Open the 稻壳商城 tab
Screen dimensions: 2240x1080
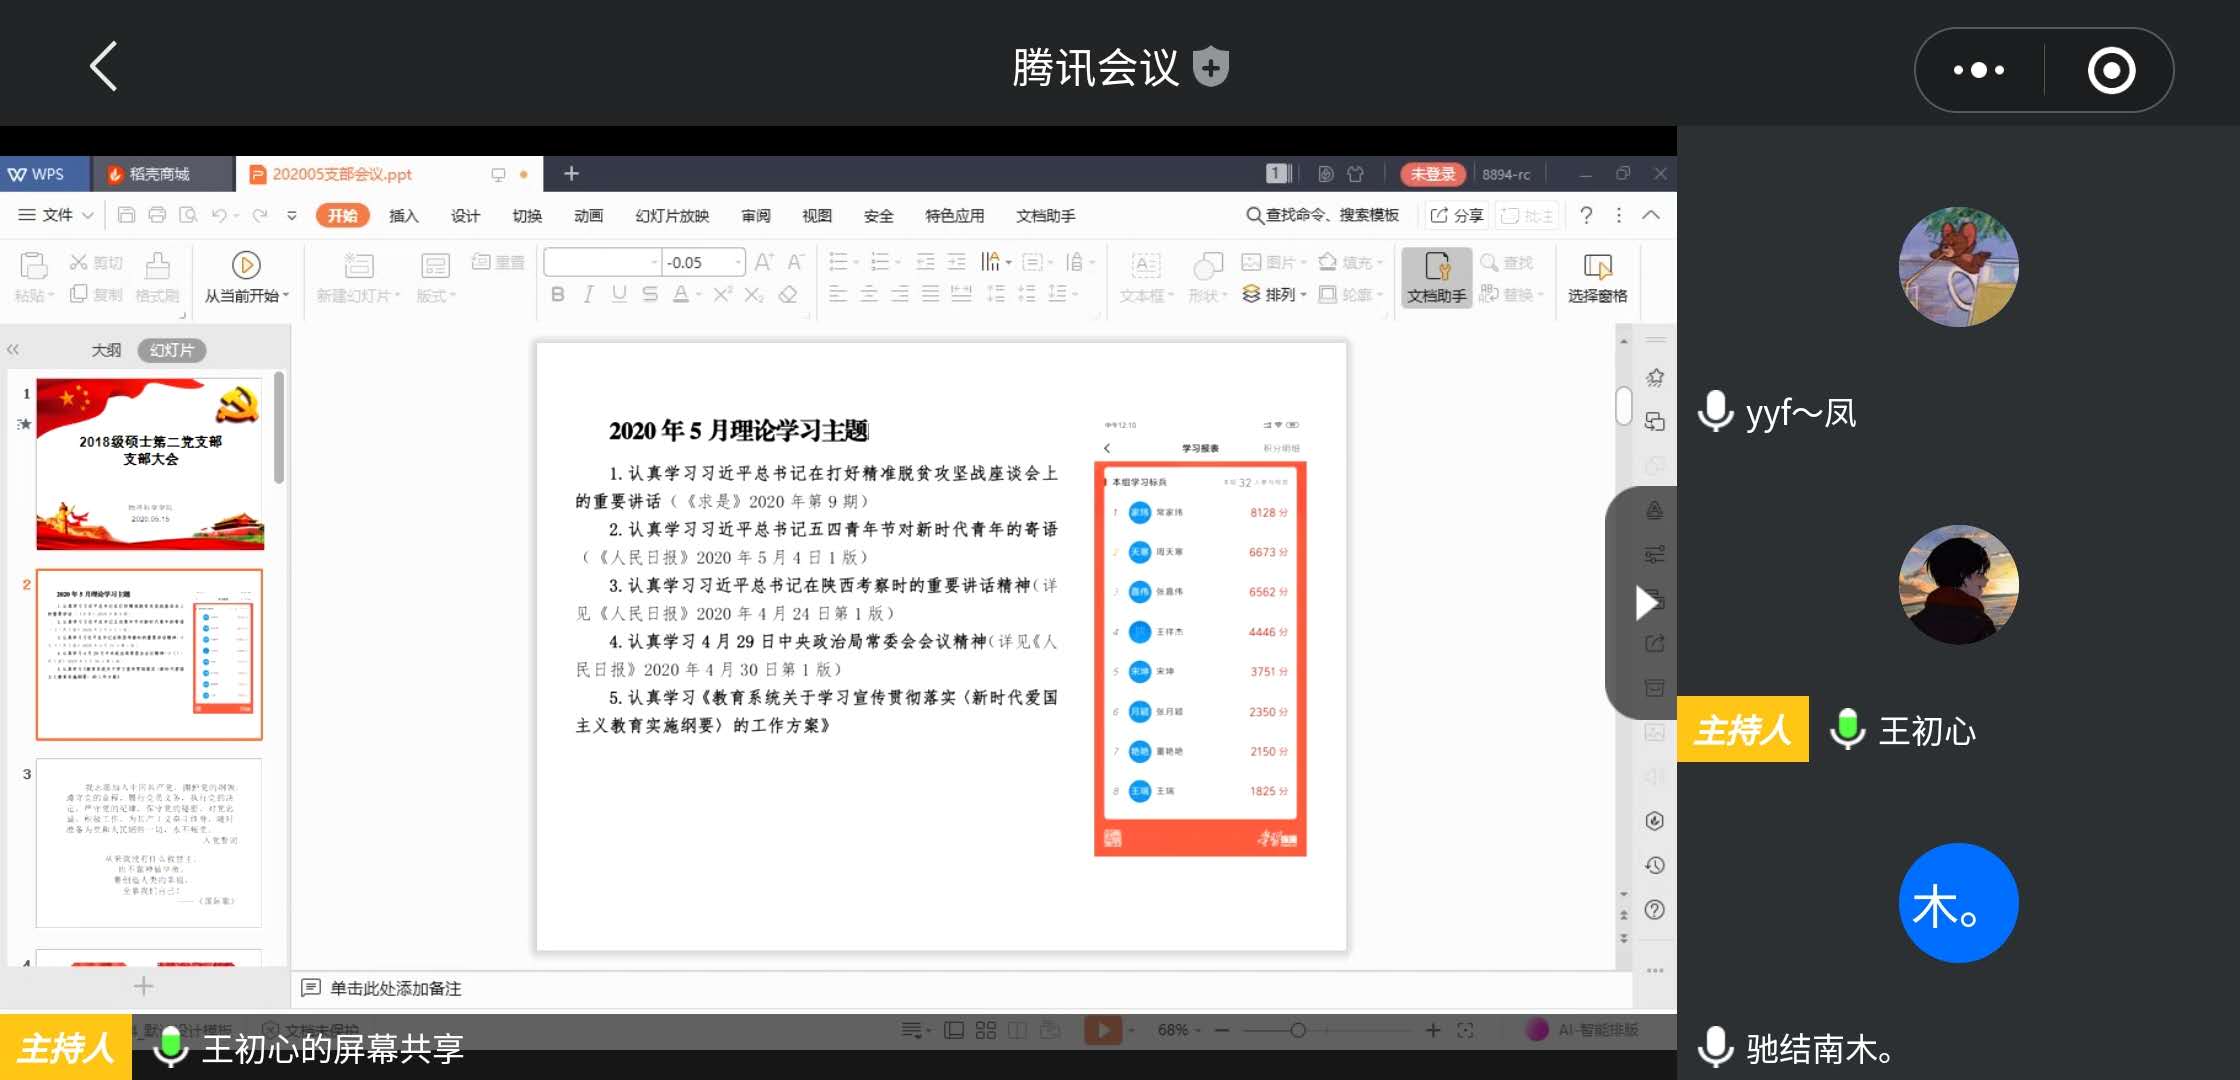pyautogui.click(x=163, y=174)
